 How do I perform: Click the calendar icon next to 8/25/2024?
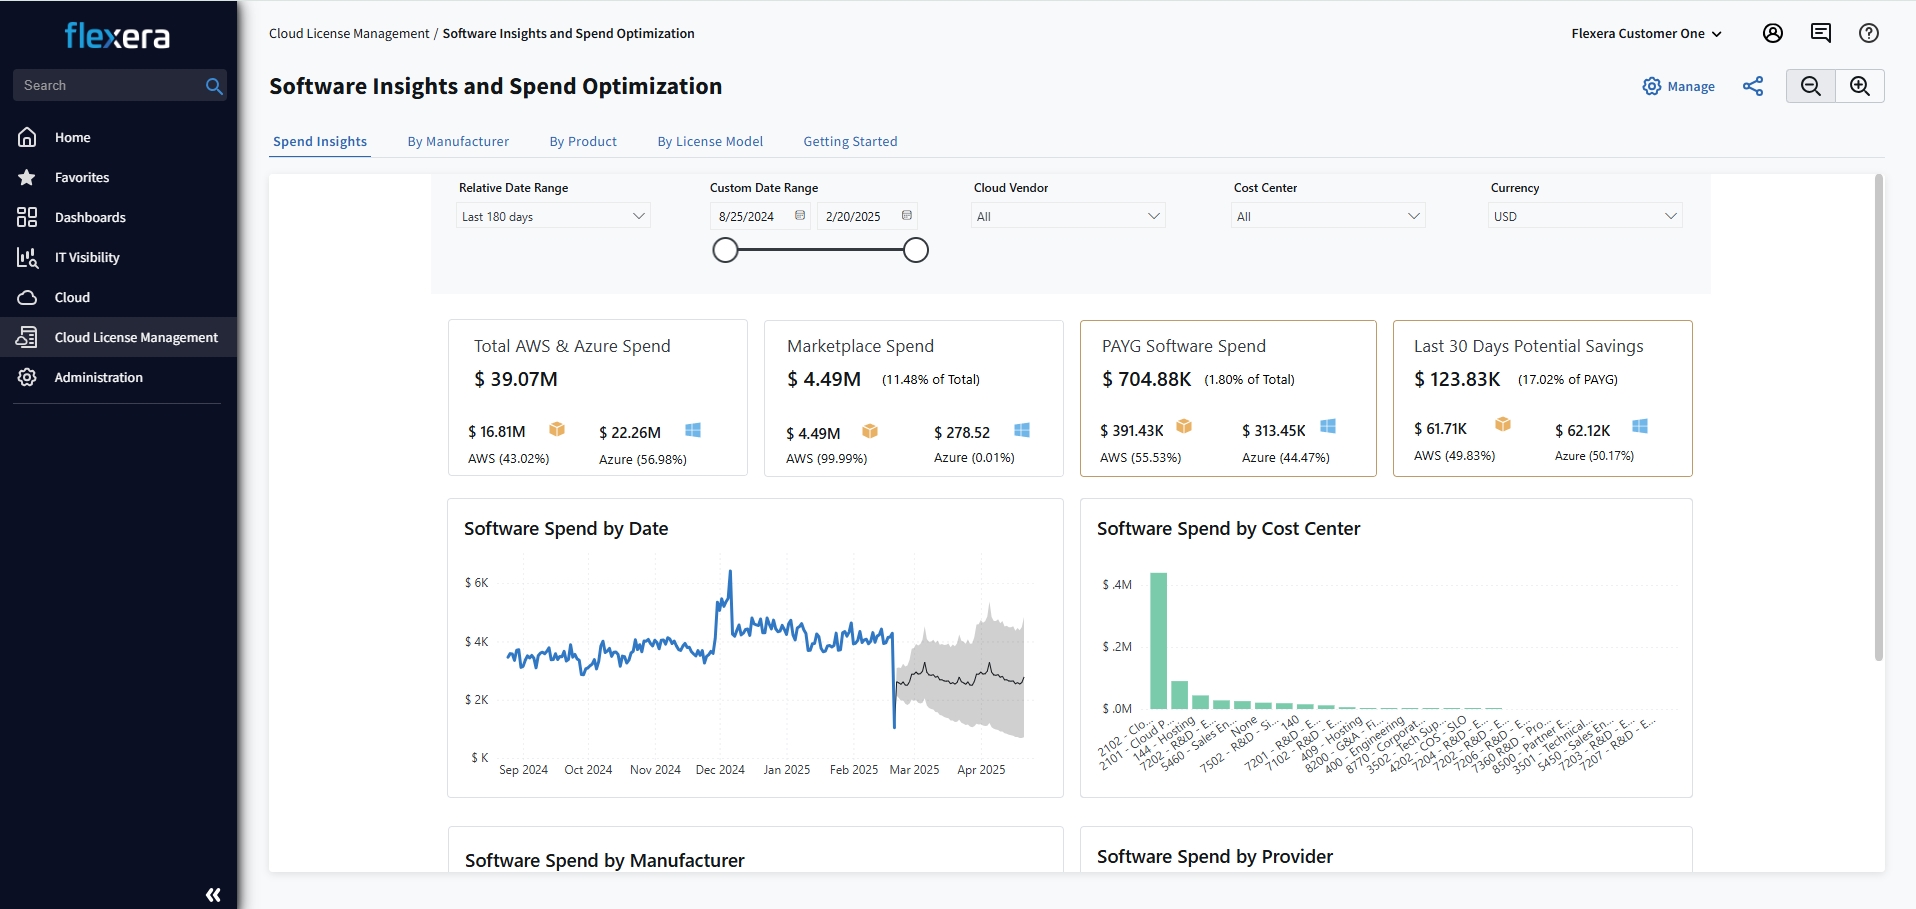(800, 215)
